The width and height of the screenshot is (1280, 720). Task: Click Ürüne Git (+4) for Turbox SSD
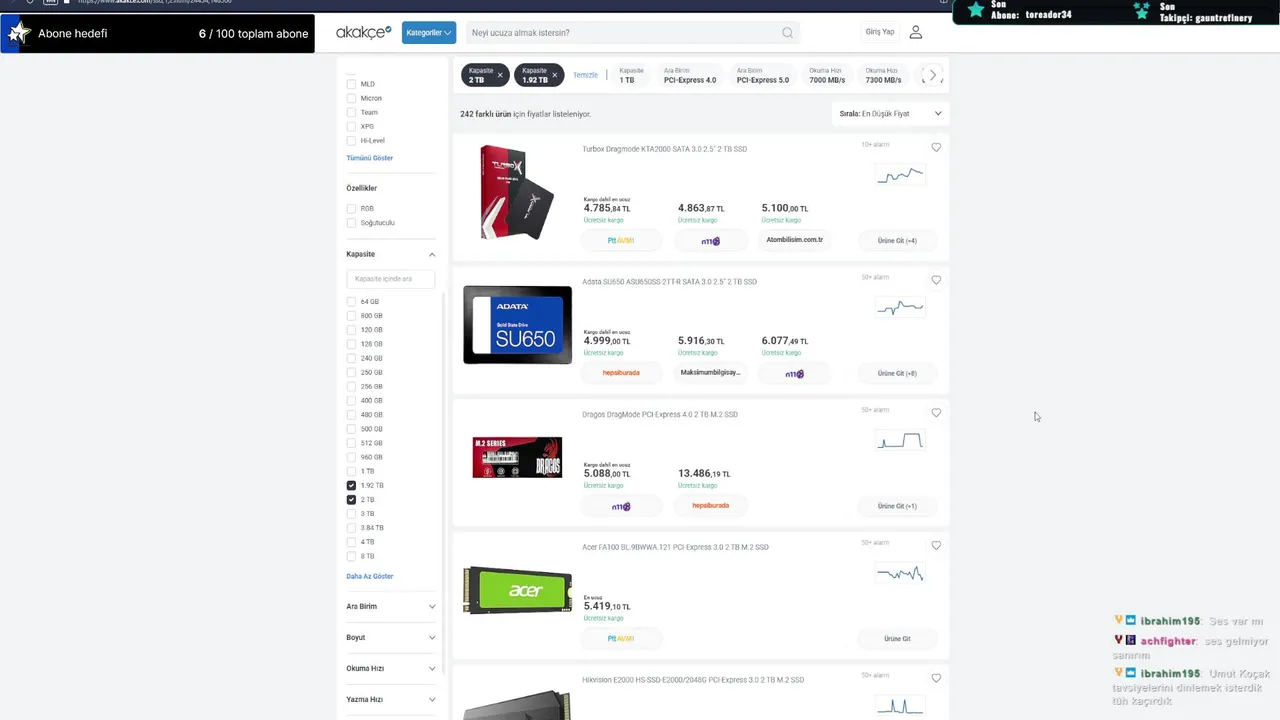click(897, 240)
